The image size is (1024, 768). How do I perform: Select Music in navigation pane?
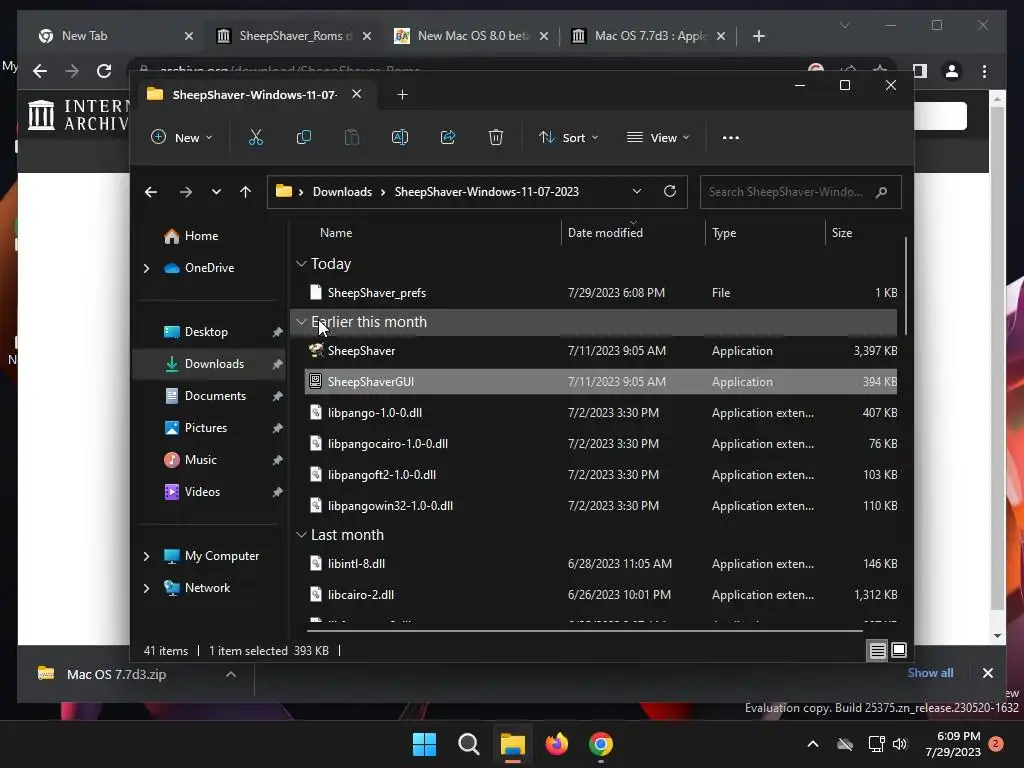200,460
